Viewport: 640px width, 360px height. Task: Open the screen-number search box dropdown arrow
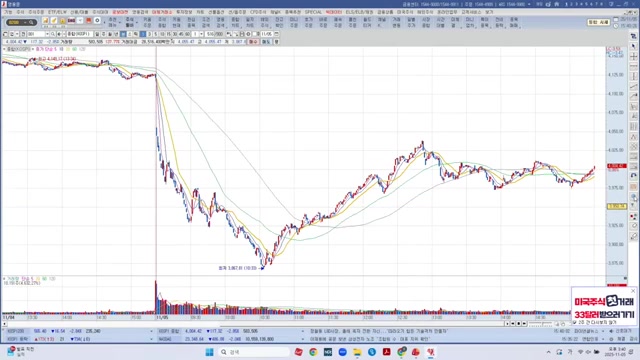point(24,22)
